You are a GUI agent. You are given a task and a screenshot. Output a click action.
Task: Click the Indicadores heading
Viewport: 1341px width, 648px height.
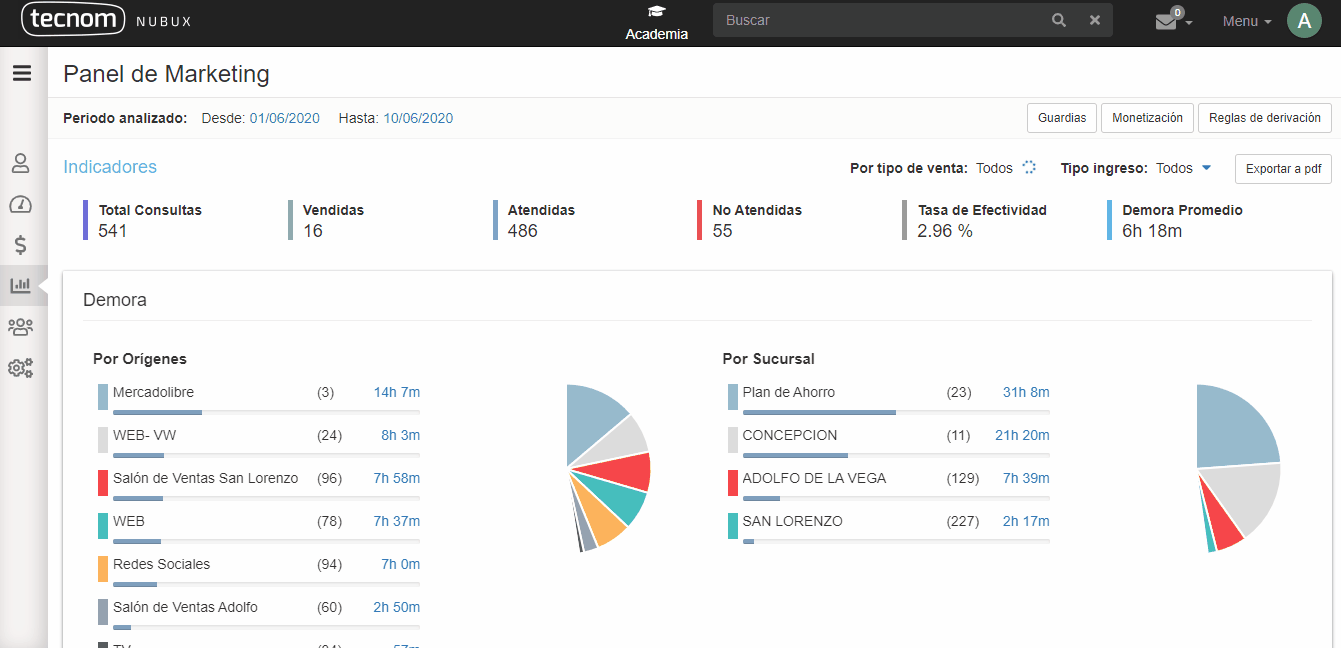[x=110, y=167]
